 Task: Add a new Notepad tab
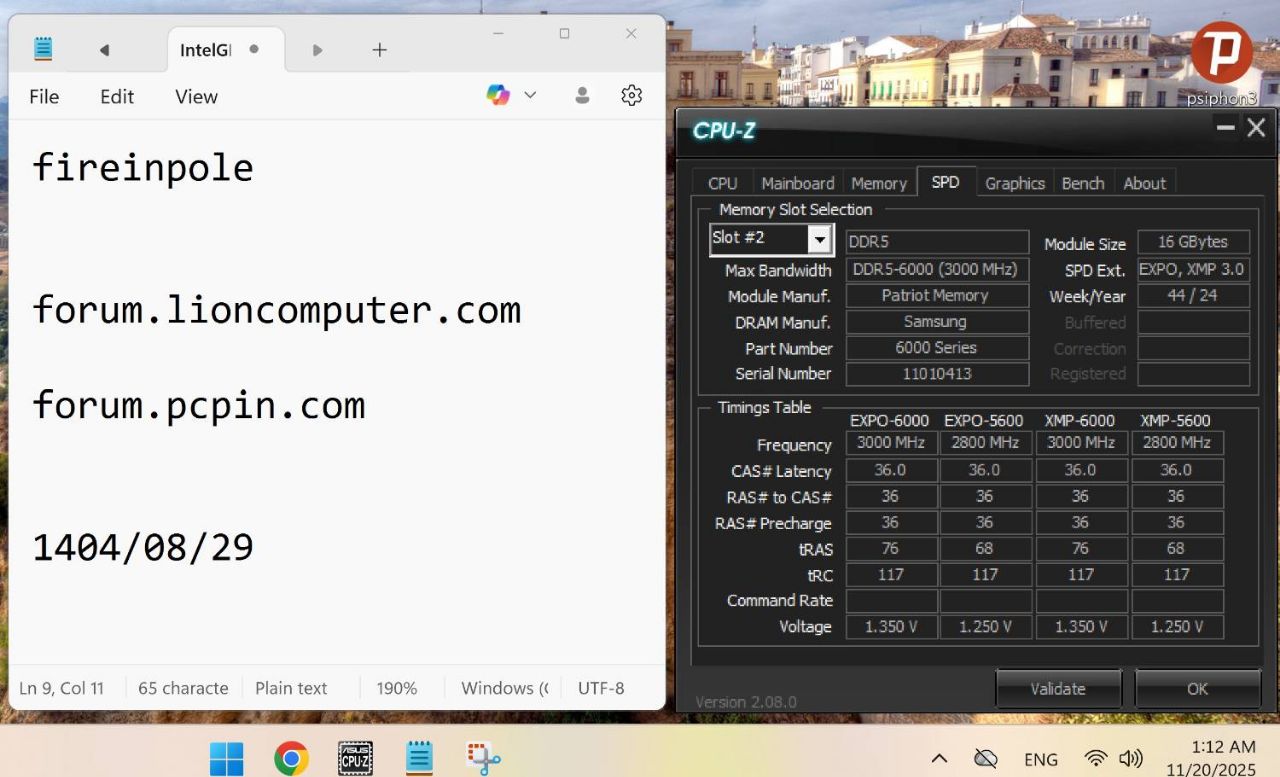pos(379,50)
